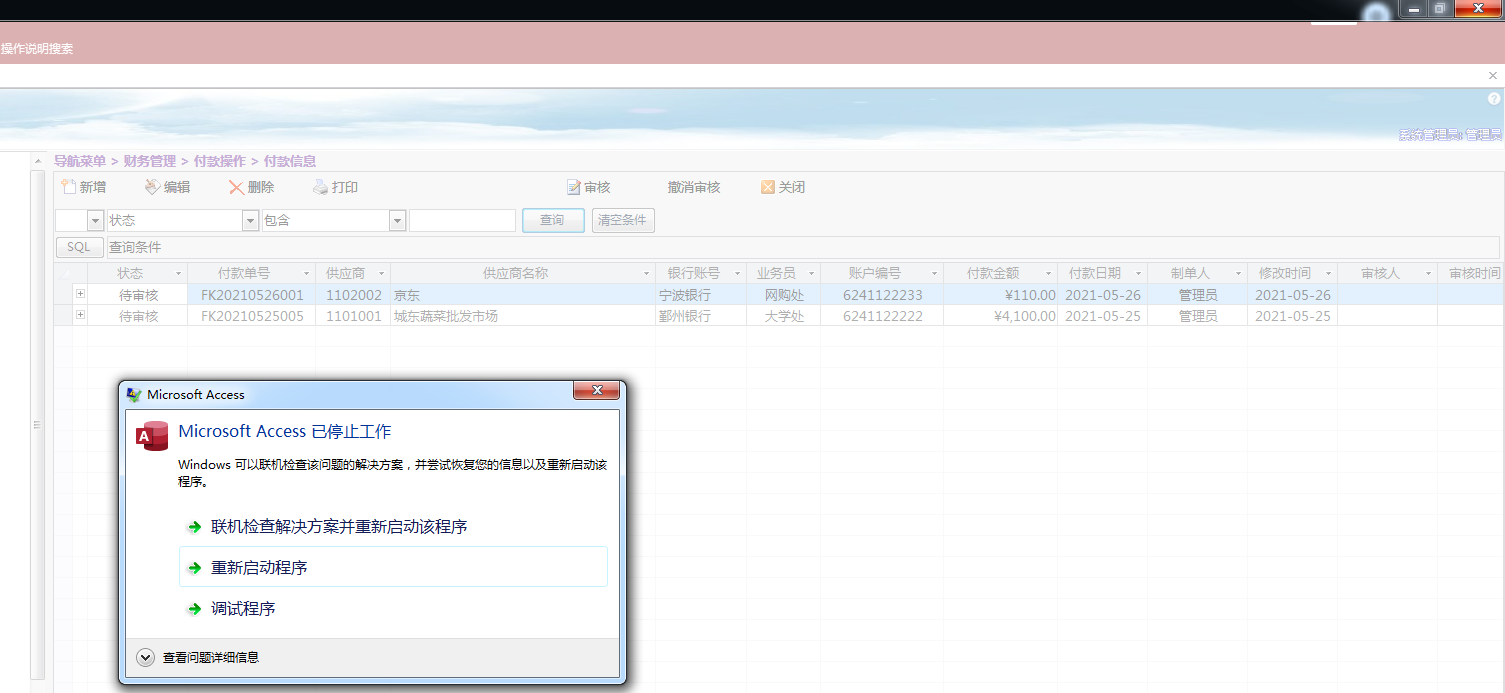Click 付款操作 in the breadcrumb

pyautogui.click(x=220, y=161)
